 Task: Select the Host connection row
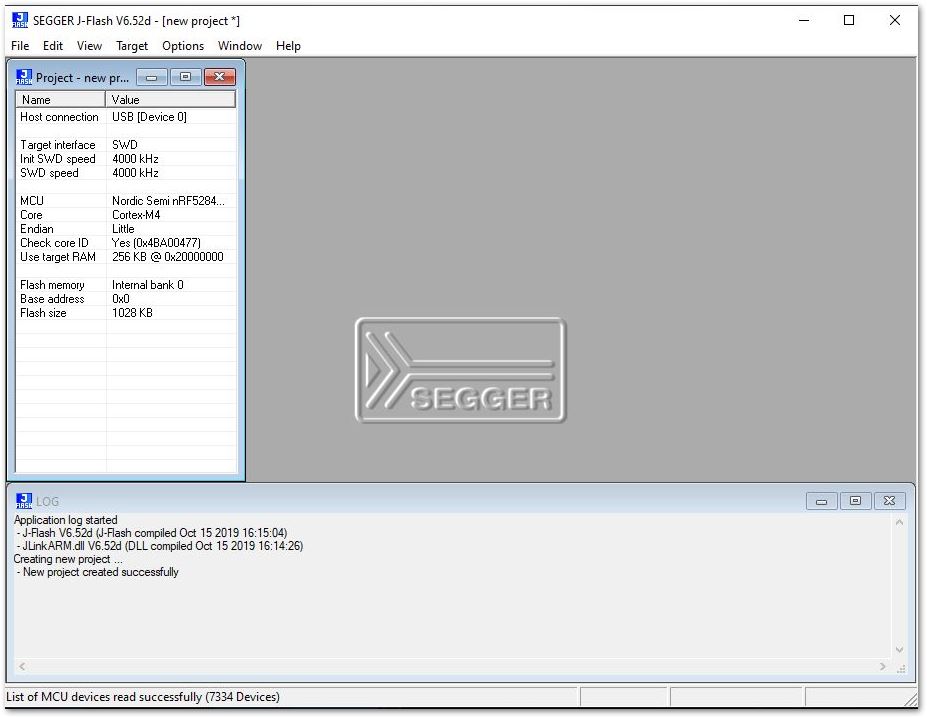coord(126,117)
